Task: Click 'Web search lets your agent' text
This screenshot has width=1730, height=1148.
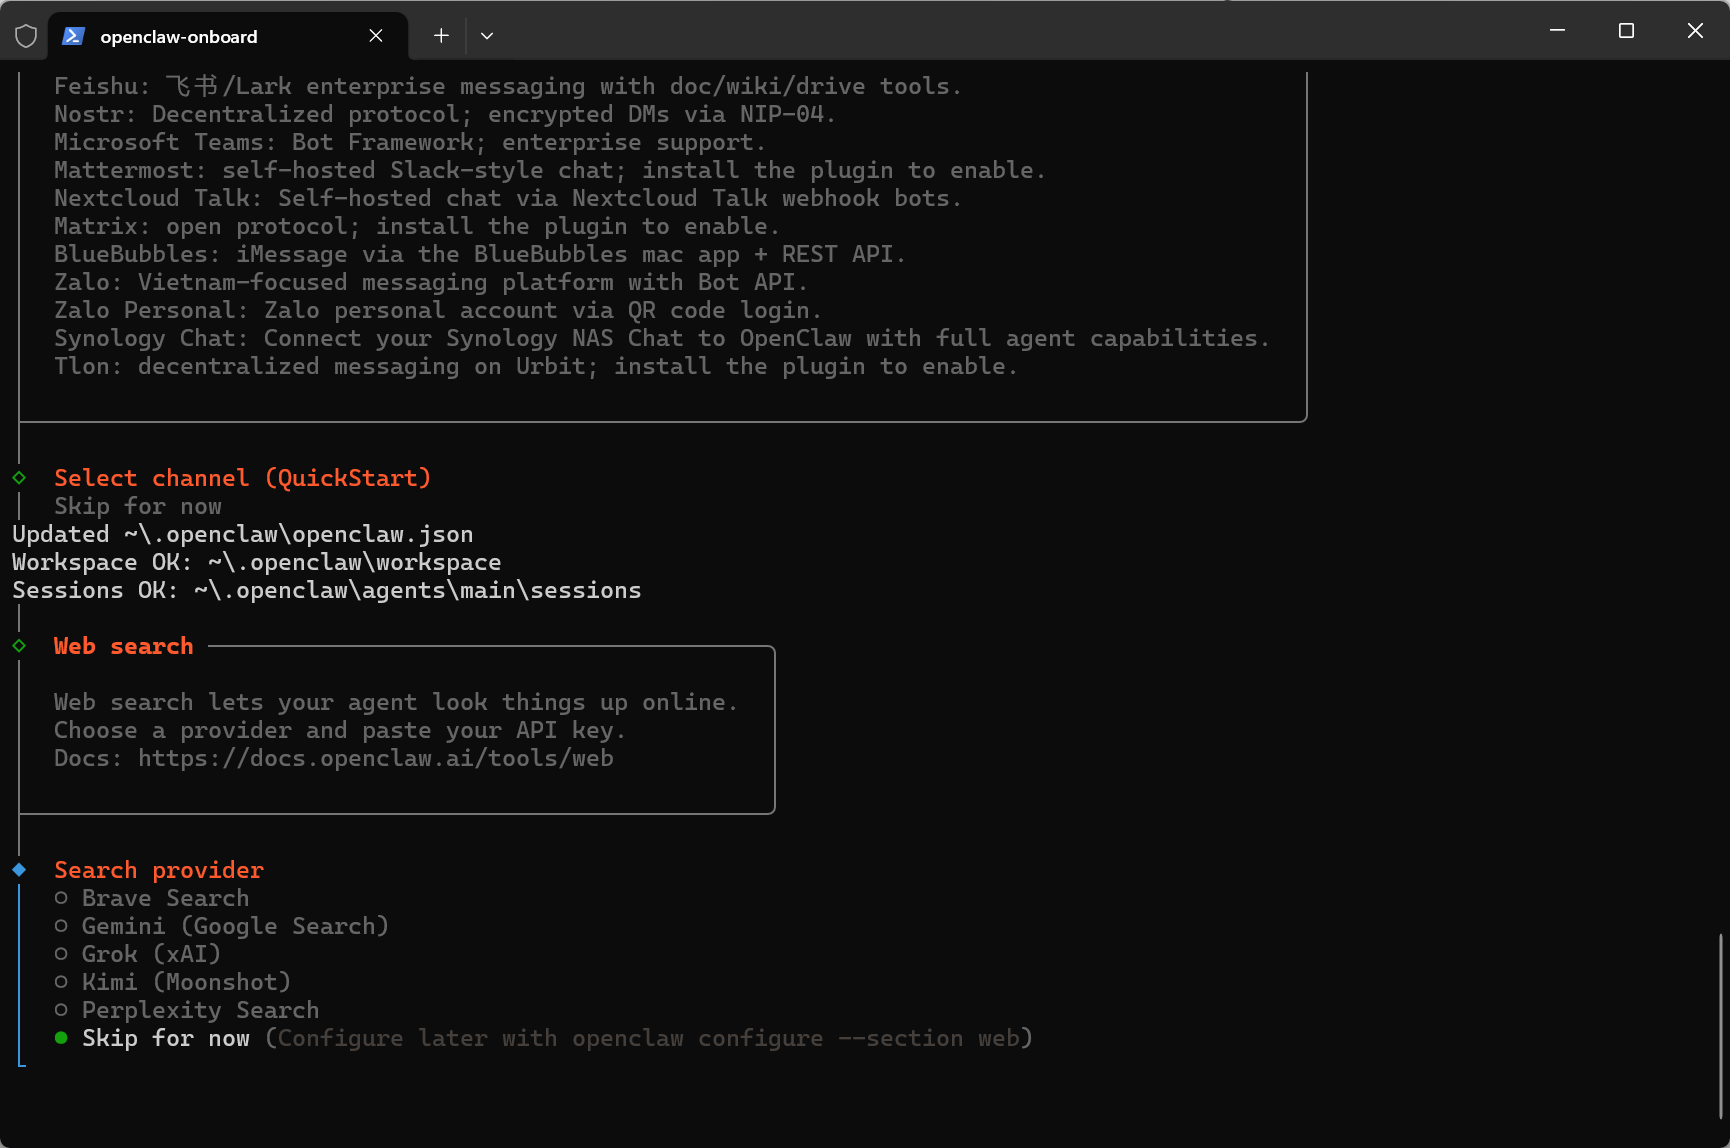Action: pos(396,702)
